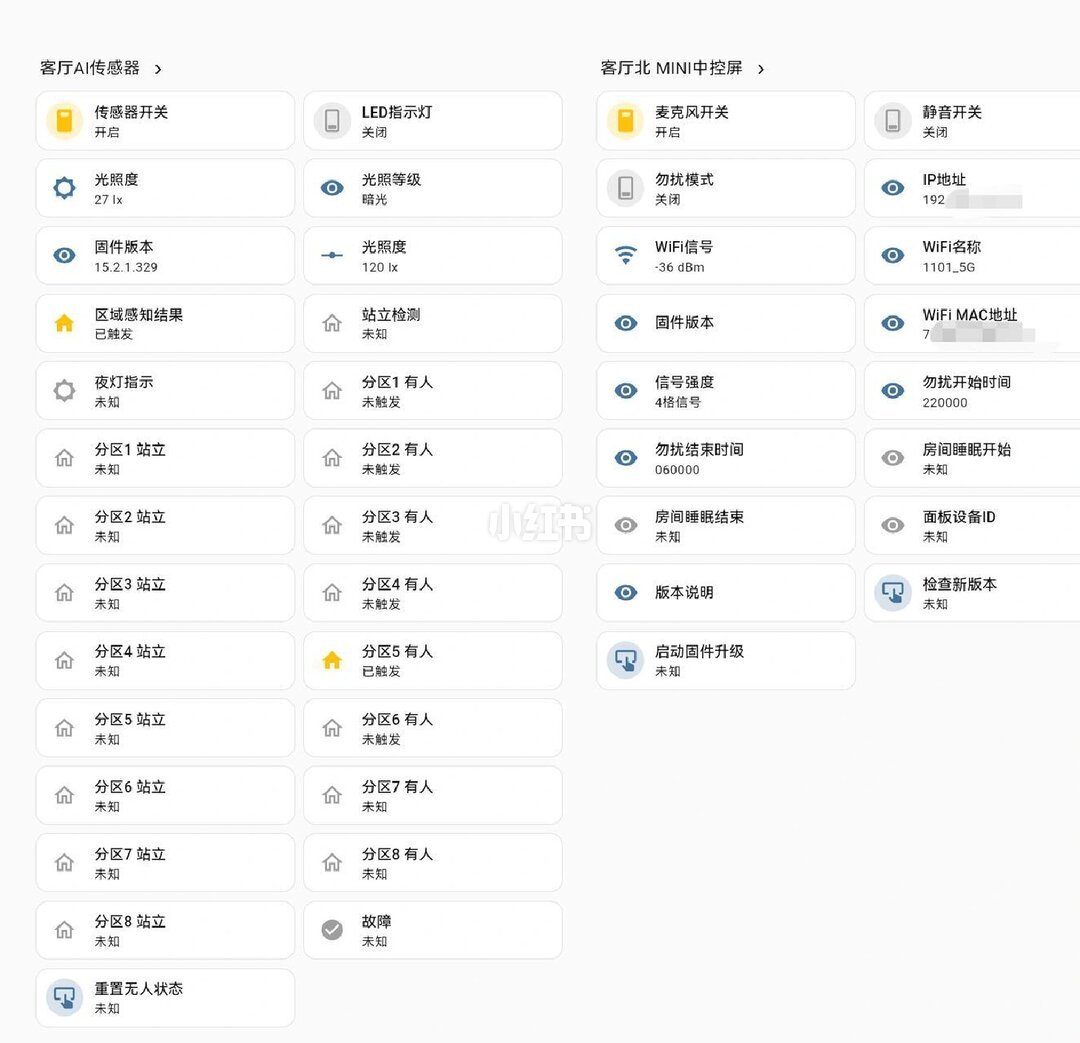1080x1043 pixels.
Task: Toggle the 麦克风开关 switch icon
Action: 625,121
